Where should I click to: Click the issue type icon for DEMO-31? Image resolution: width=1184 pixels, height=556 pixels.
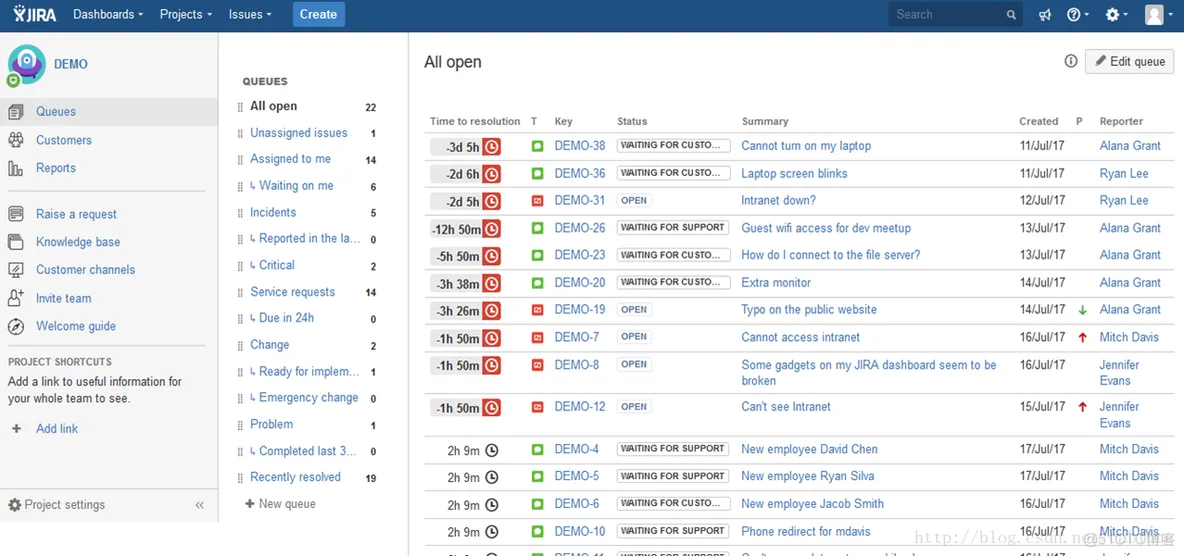point(537,201)
